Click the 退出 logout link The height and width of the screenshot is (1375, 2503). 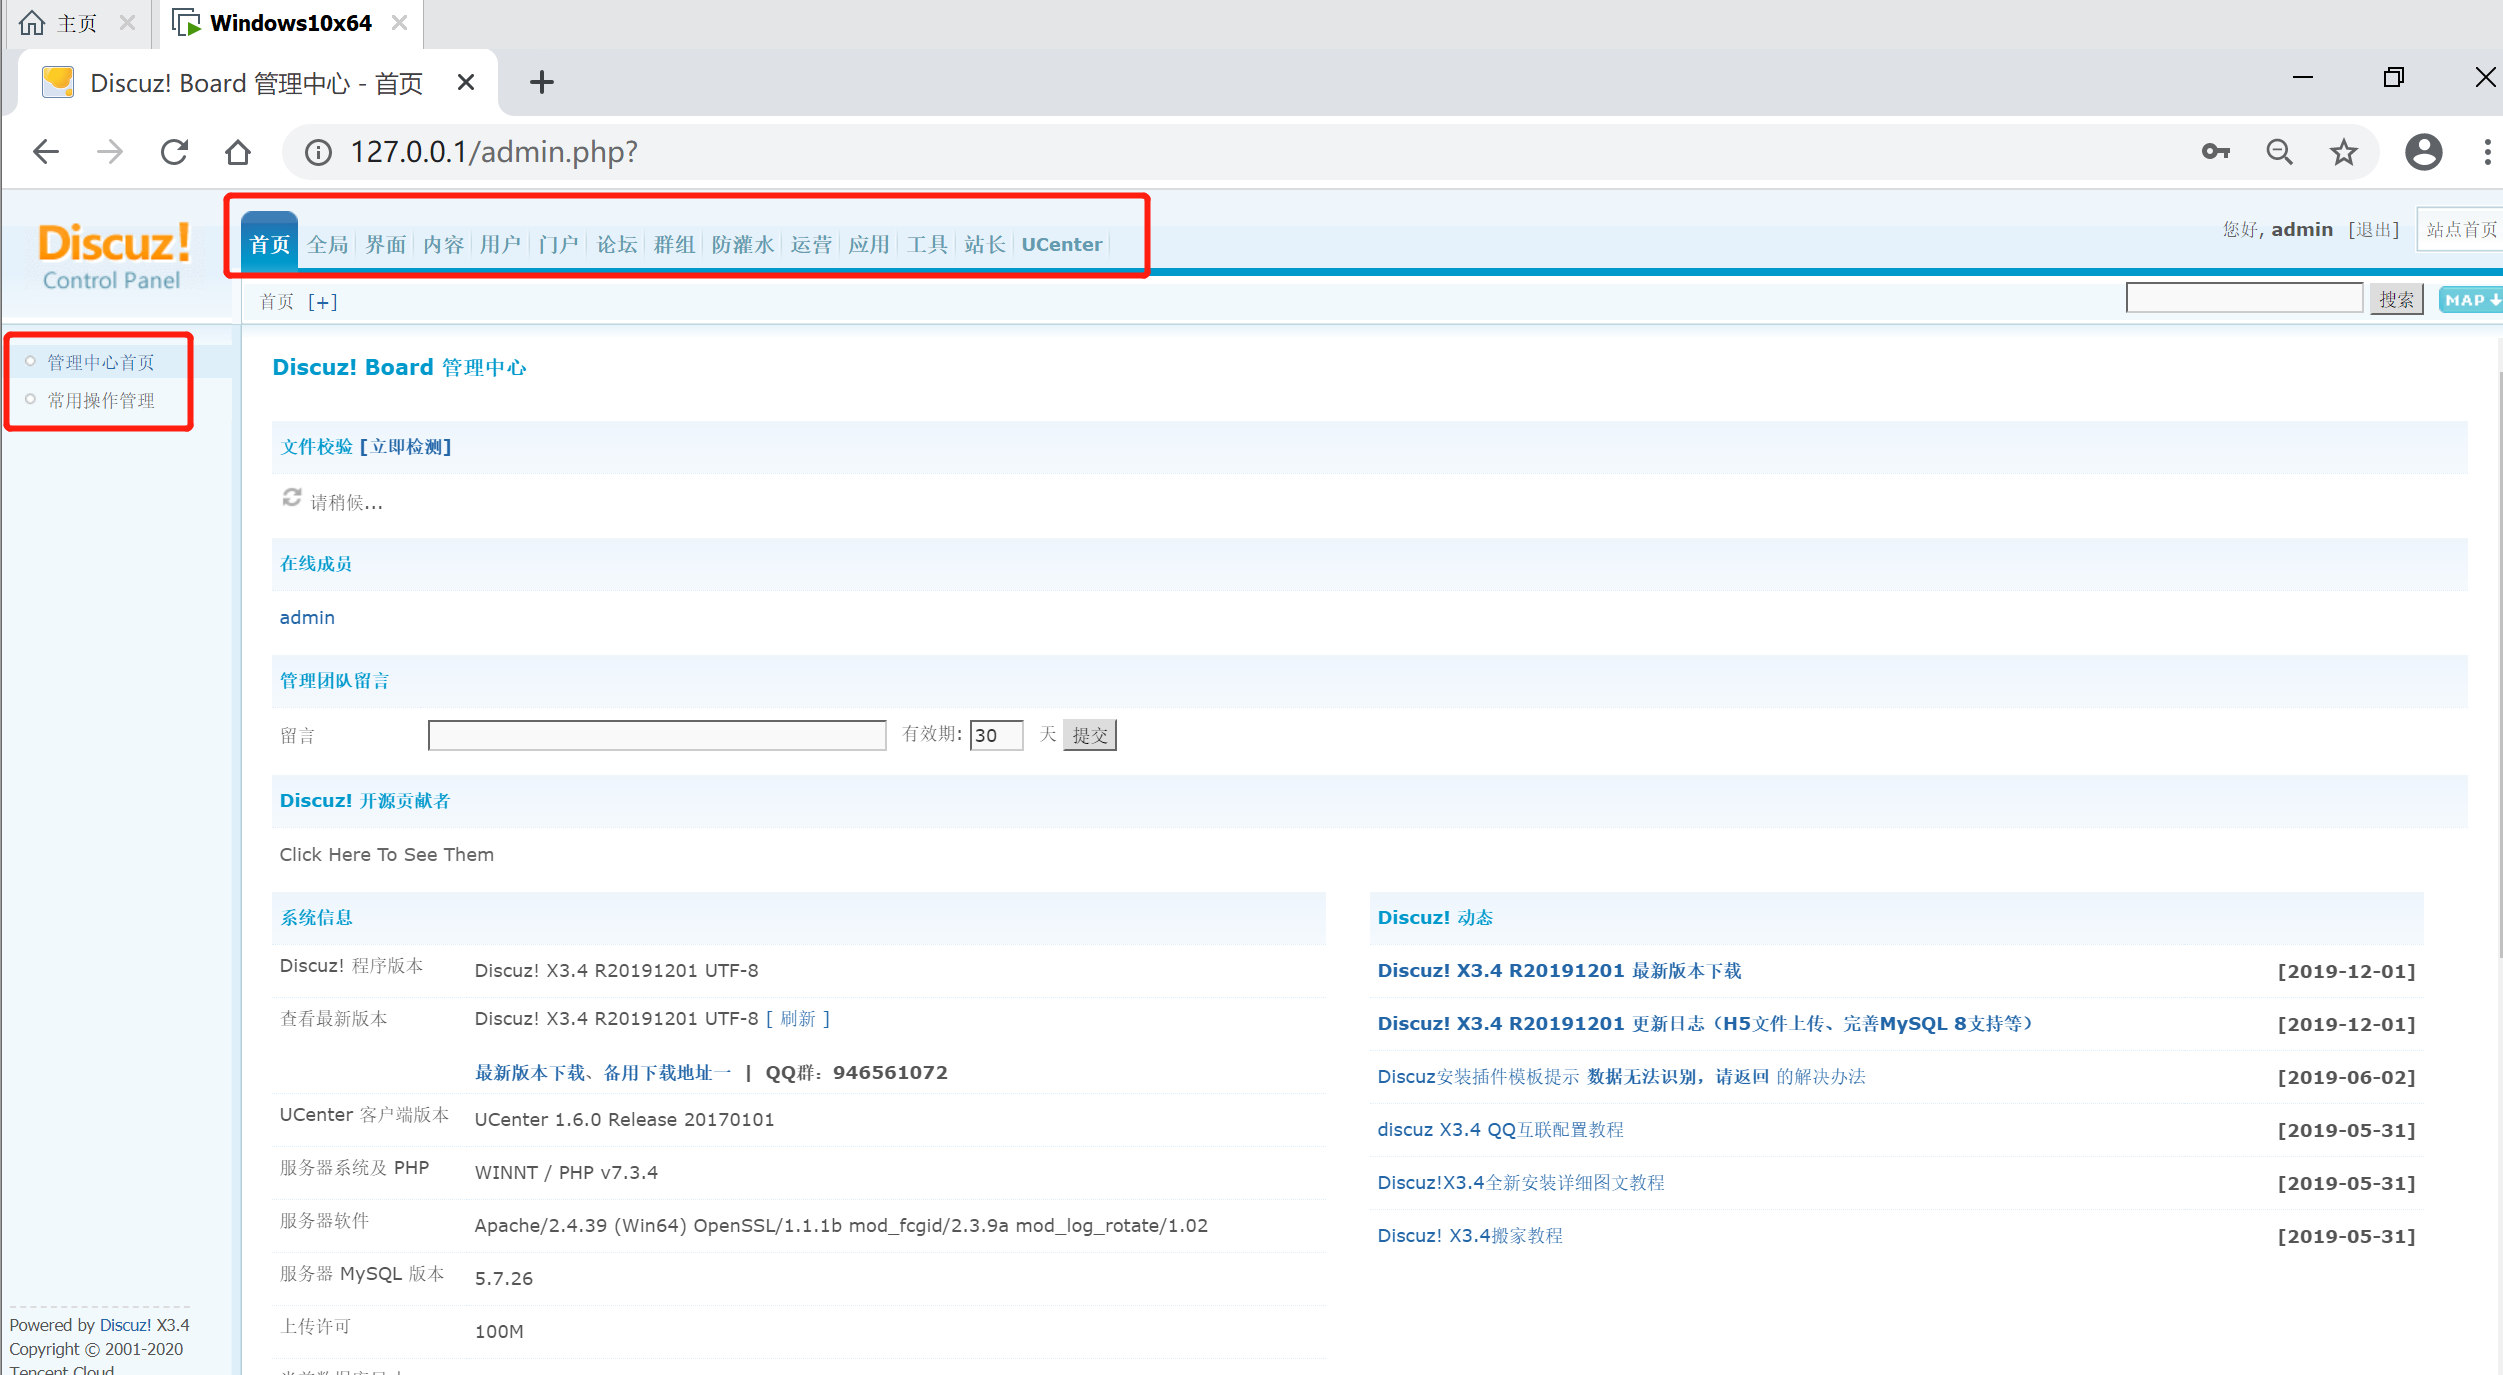point(2373,230)
